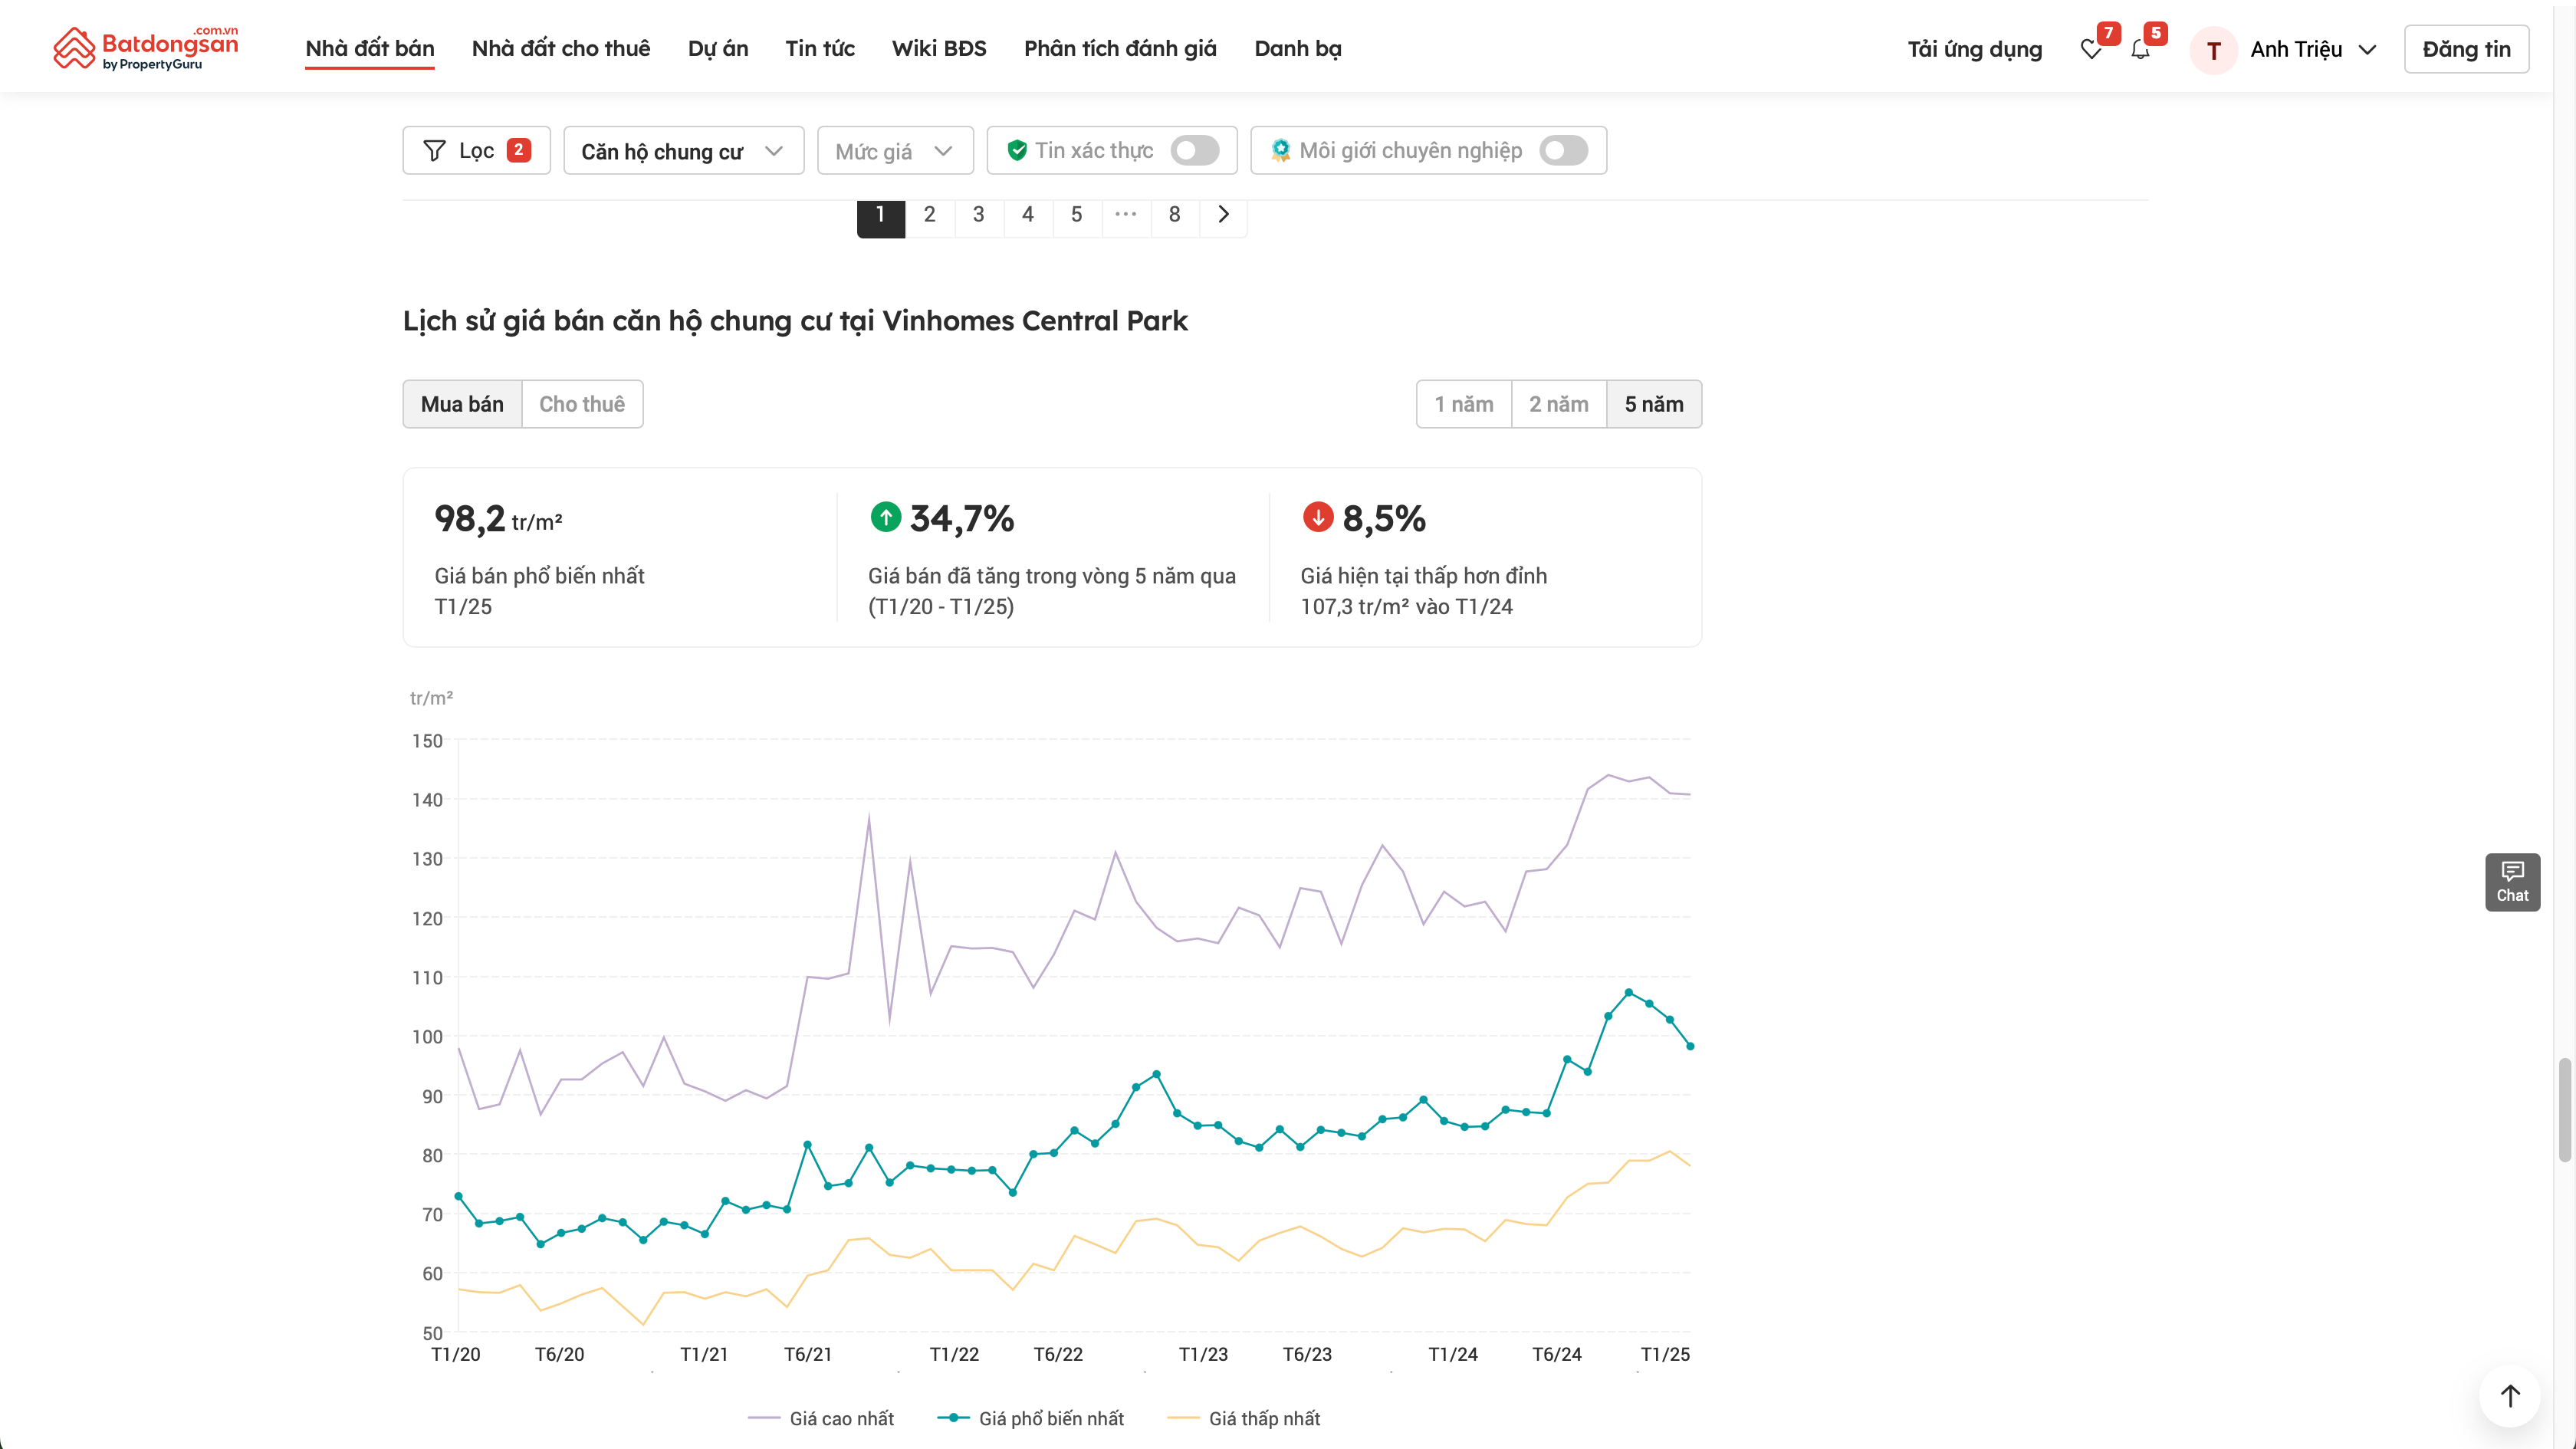Click green upward trend arrow icon
Viewport: 2576px width, 1449px height.
click(x=885, y=517)
